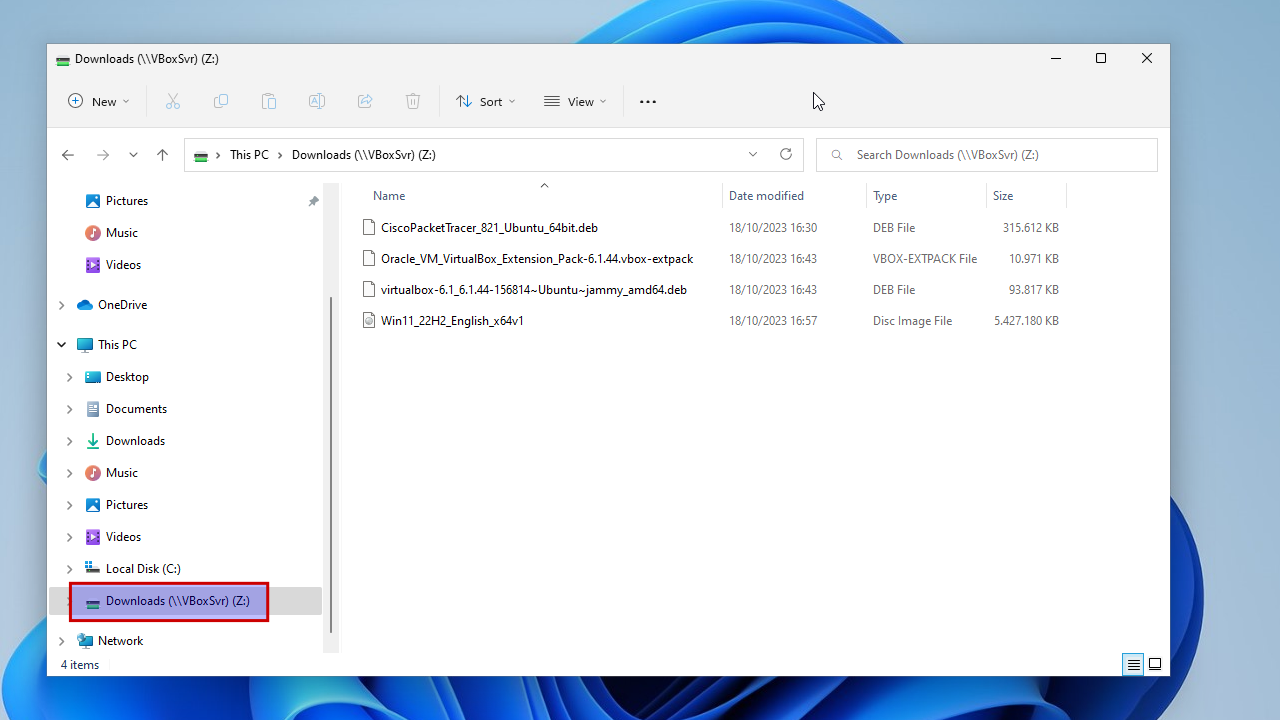Image resolution: width=1280 pixels, height=720 pixels.
Task: Select Pictures under This PC
Action: (x=127, y=505)
